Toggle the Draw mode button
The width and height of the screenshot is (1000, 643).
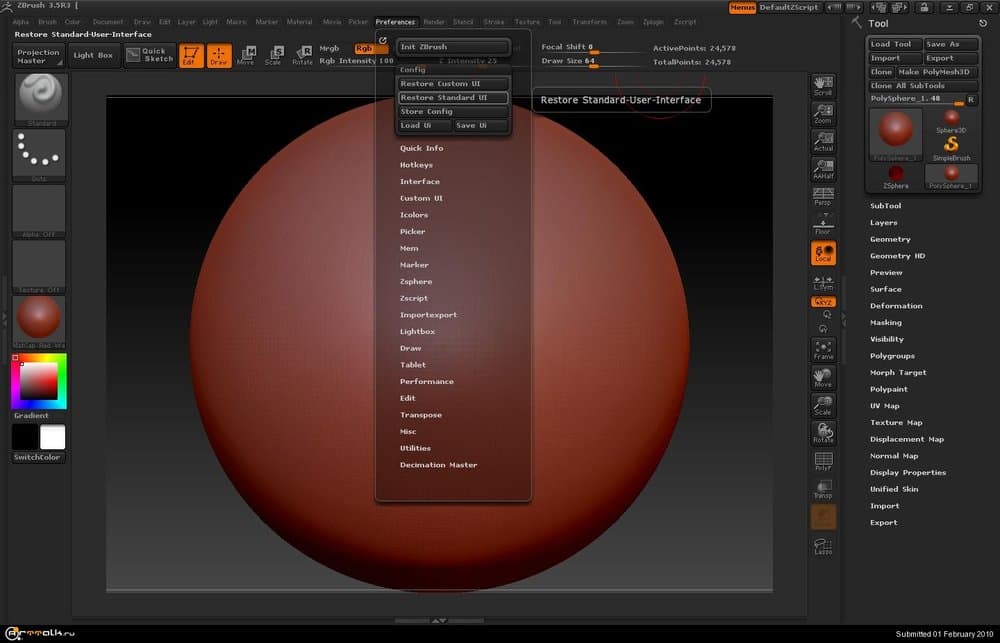click(x=219, y=55)
